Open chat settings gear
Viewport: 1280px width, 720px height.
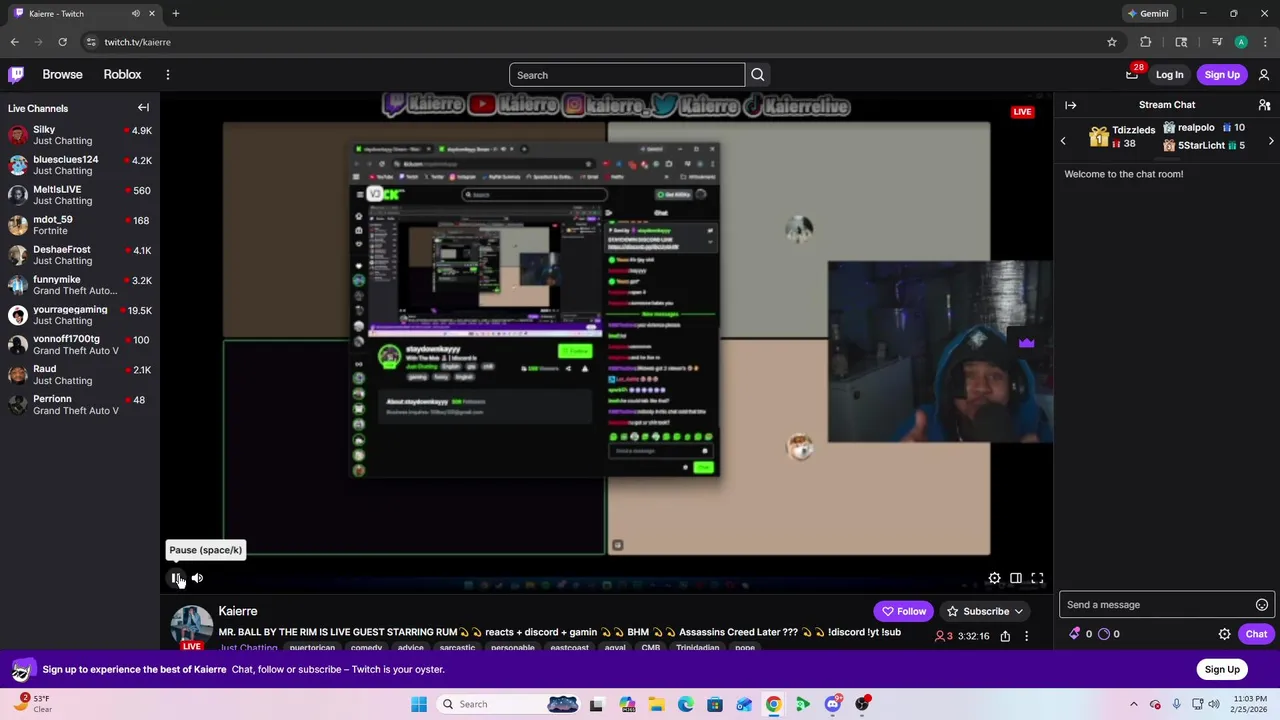pyautogui.click(x=1224, y=634)
